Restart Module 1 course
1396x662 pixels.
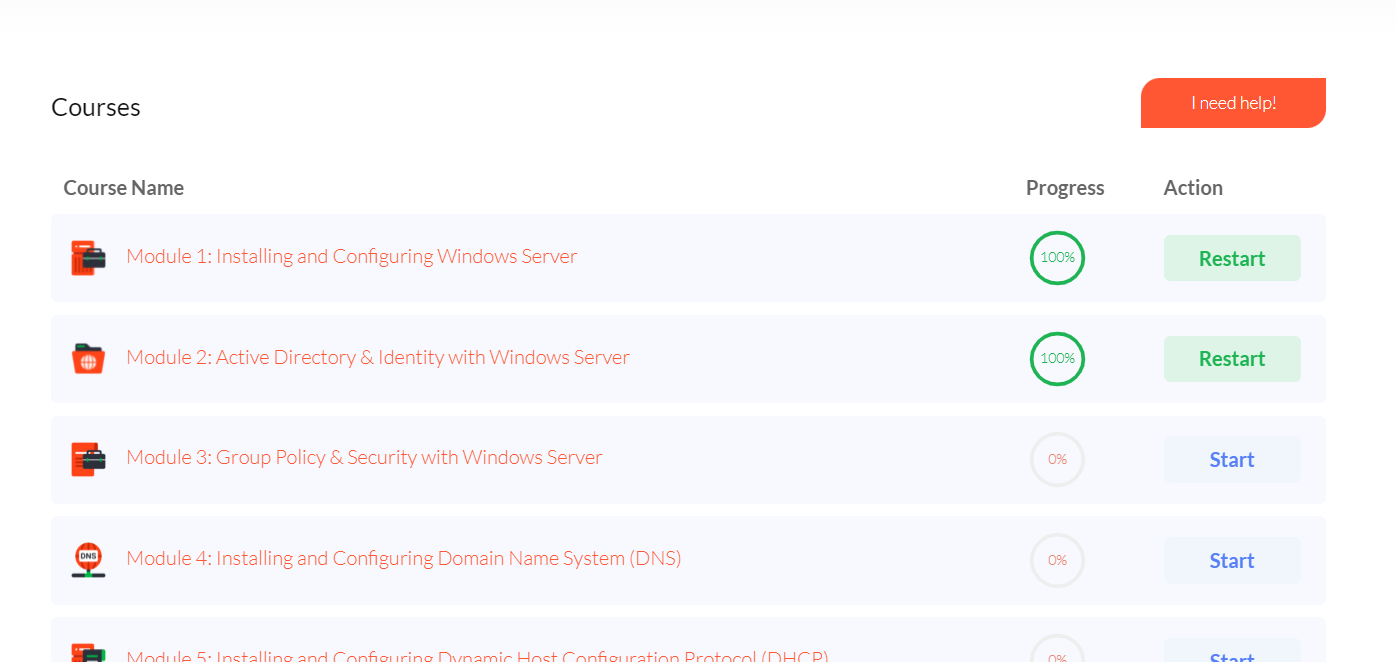(1231, 259)
